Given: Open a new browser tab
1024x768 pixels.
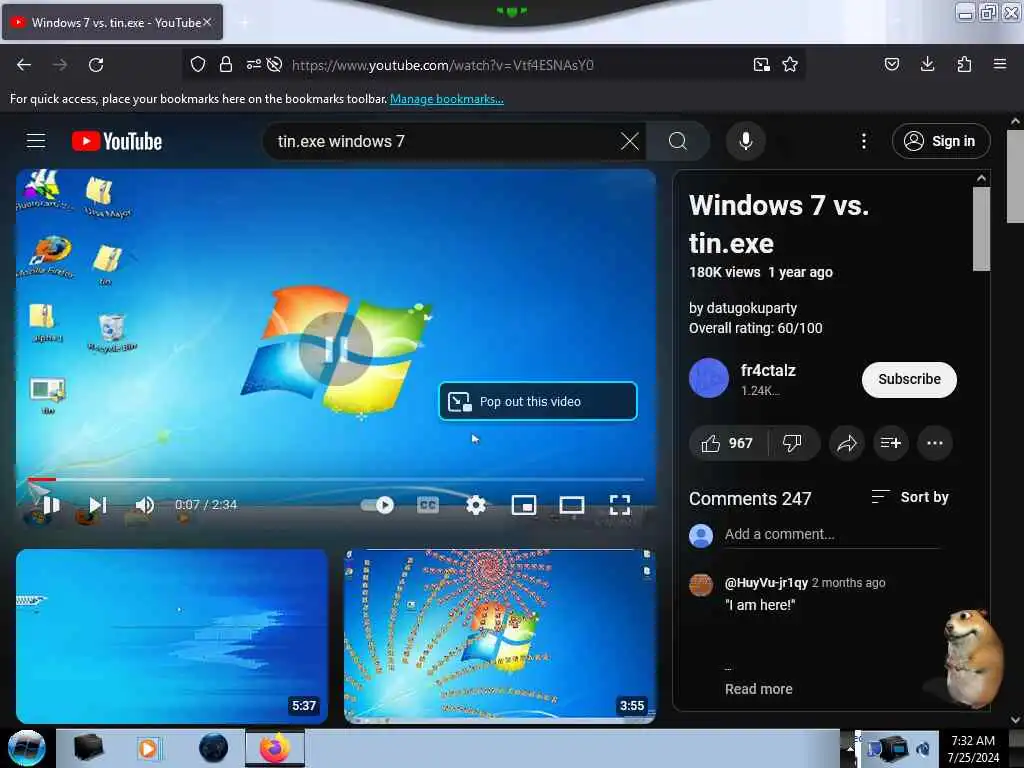Looking at the screenshot, I should click(244, 23).
